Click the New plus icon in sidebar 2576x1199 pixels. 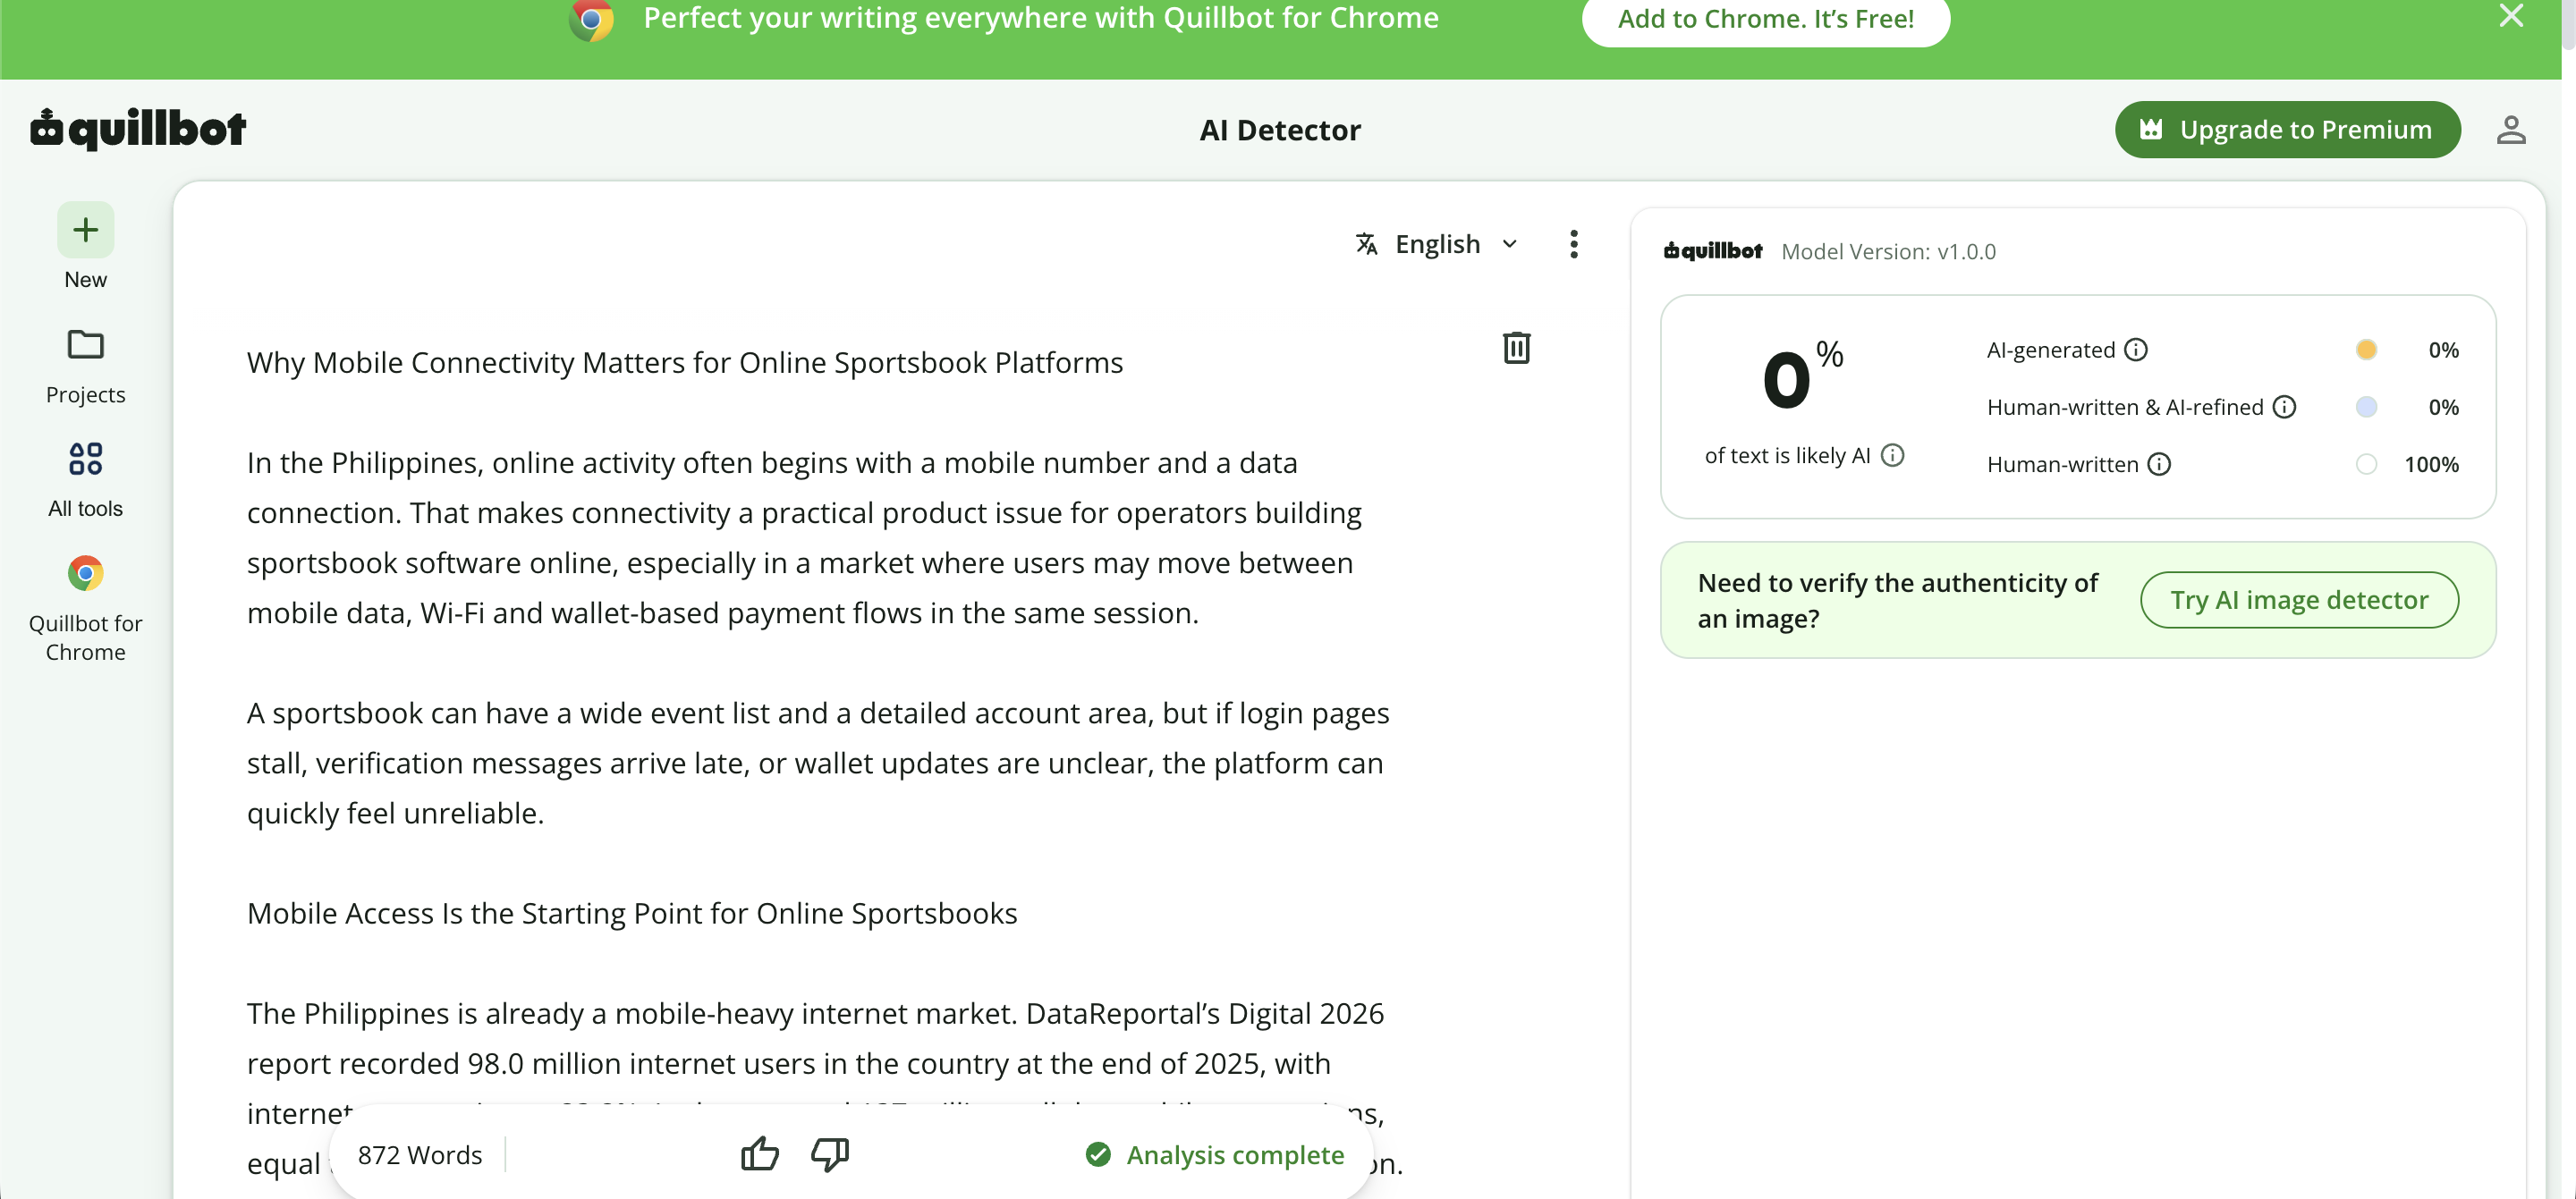[x=85, y=230]
